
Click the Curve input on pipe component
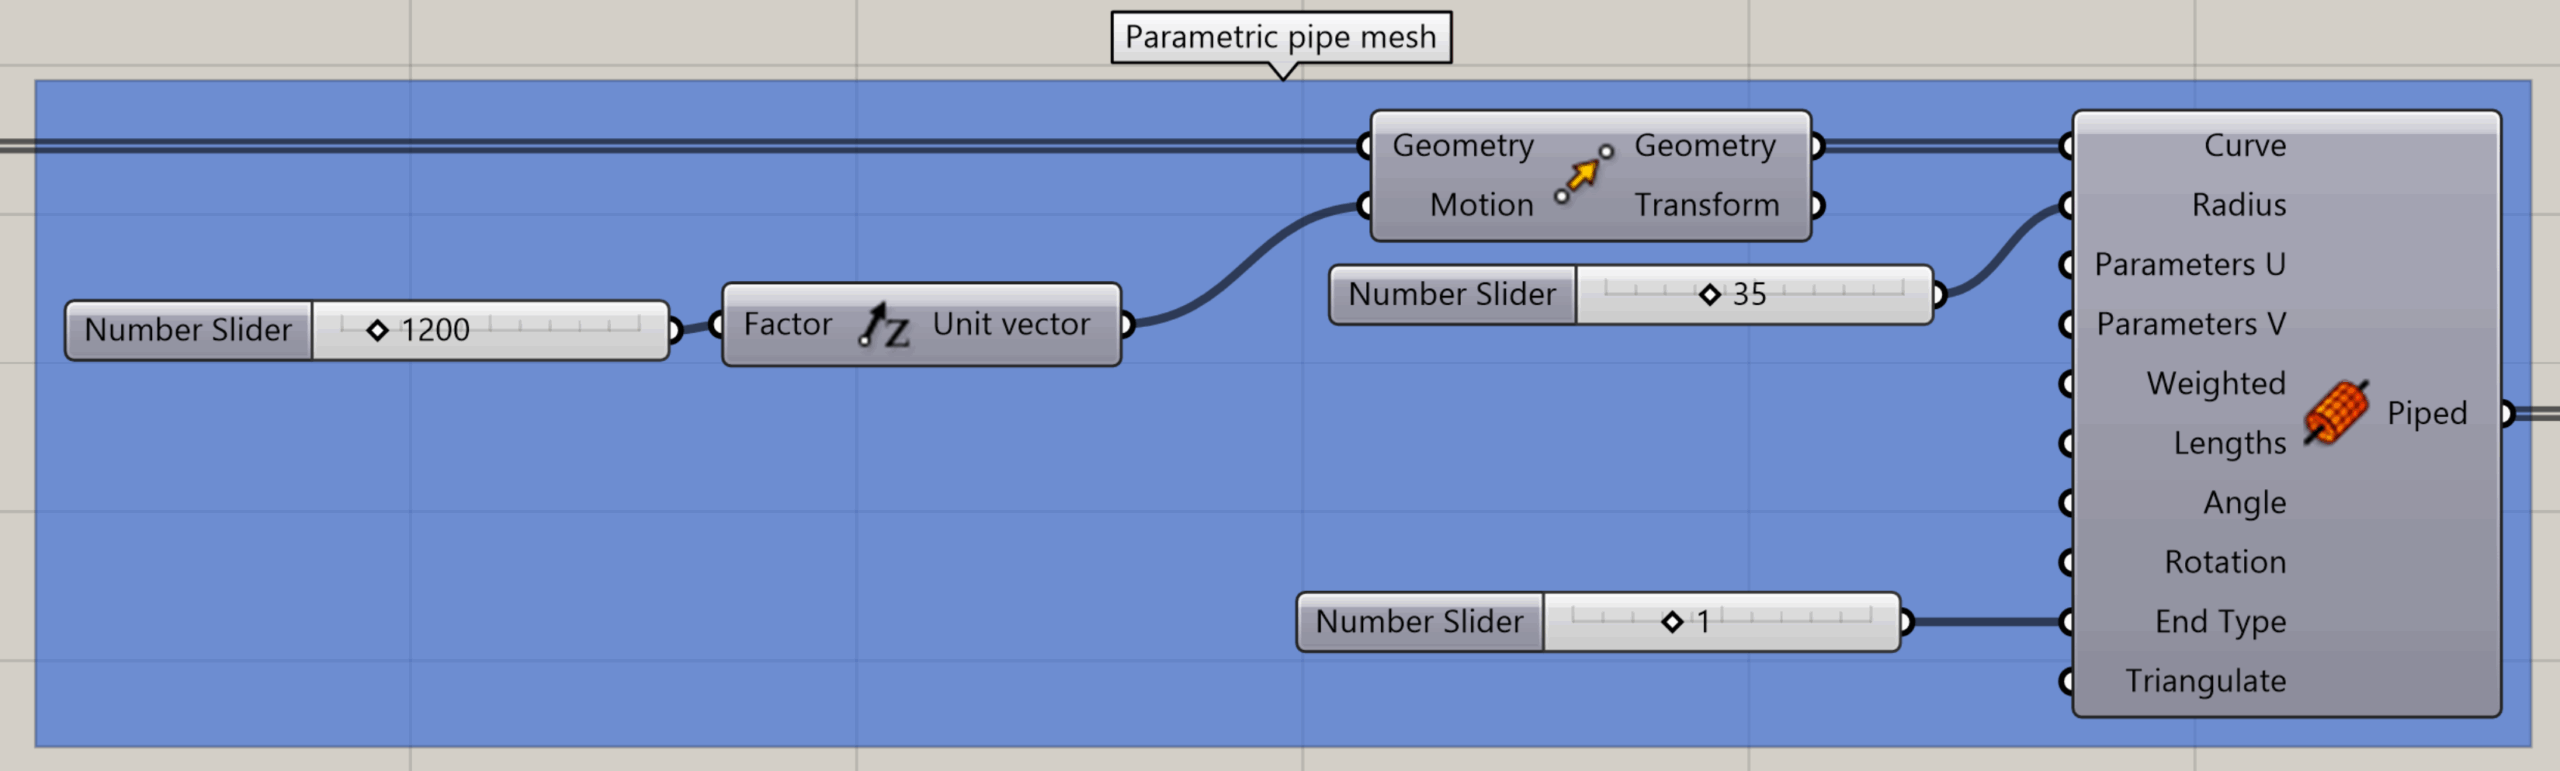[x=2244, y=146]
